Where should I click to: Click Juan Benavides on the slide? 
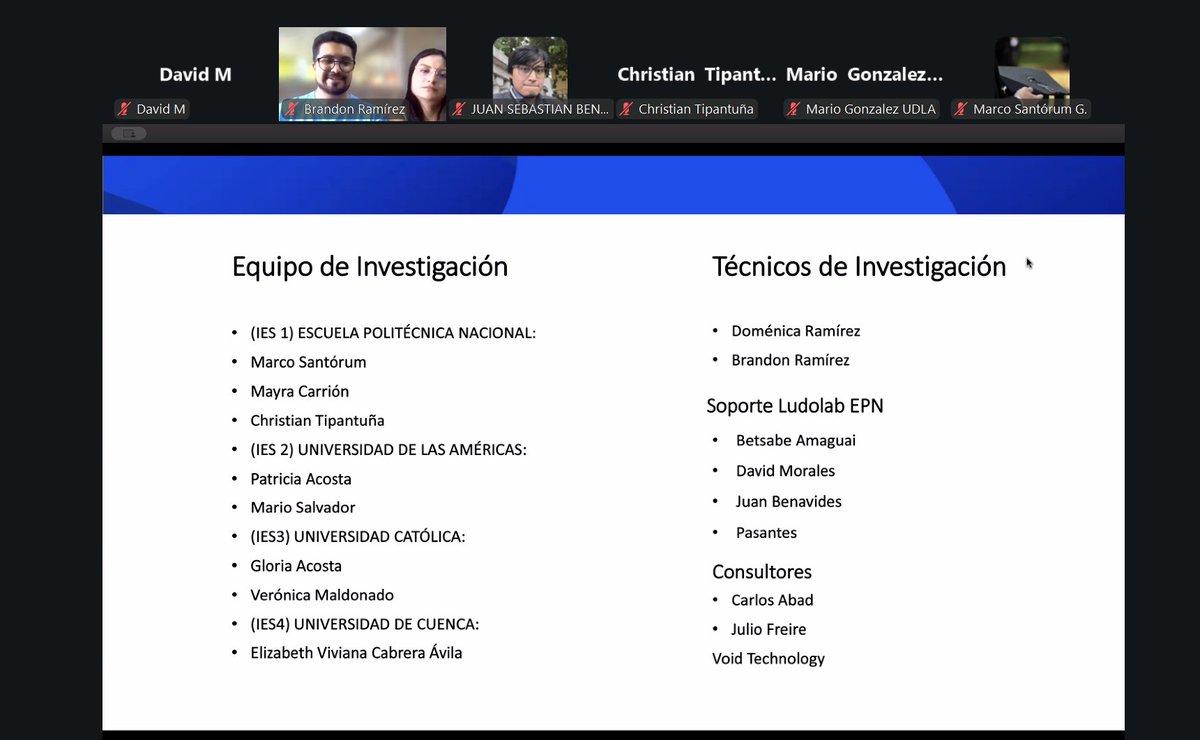coord(789,502)
